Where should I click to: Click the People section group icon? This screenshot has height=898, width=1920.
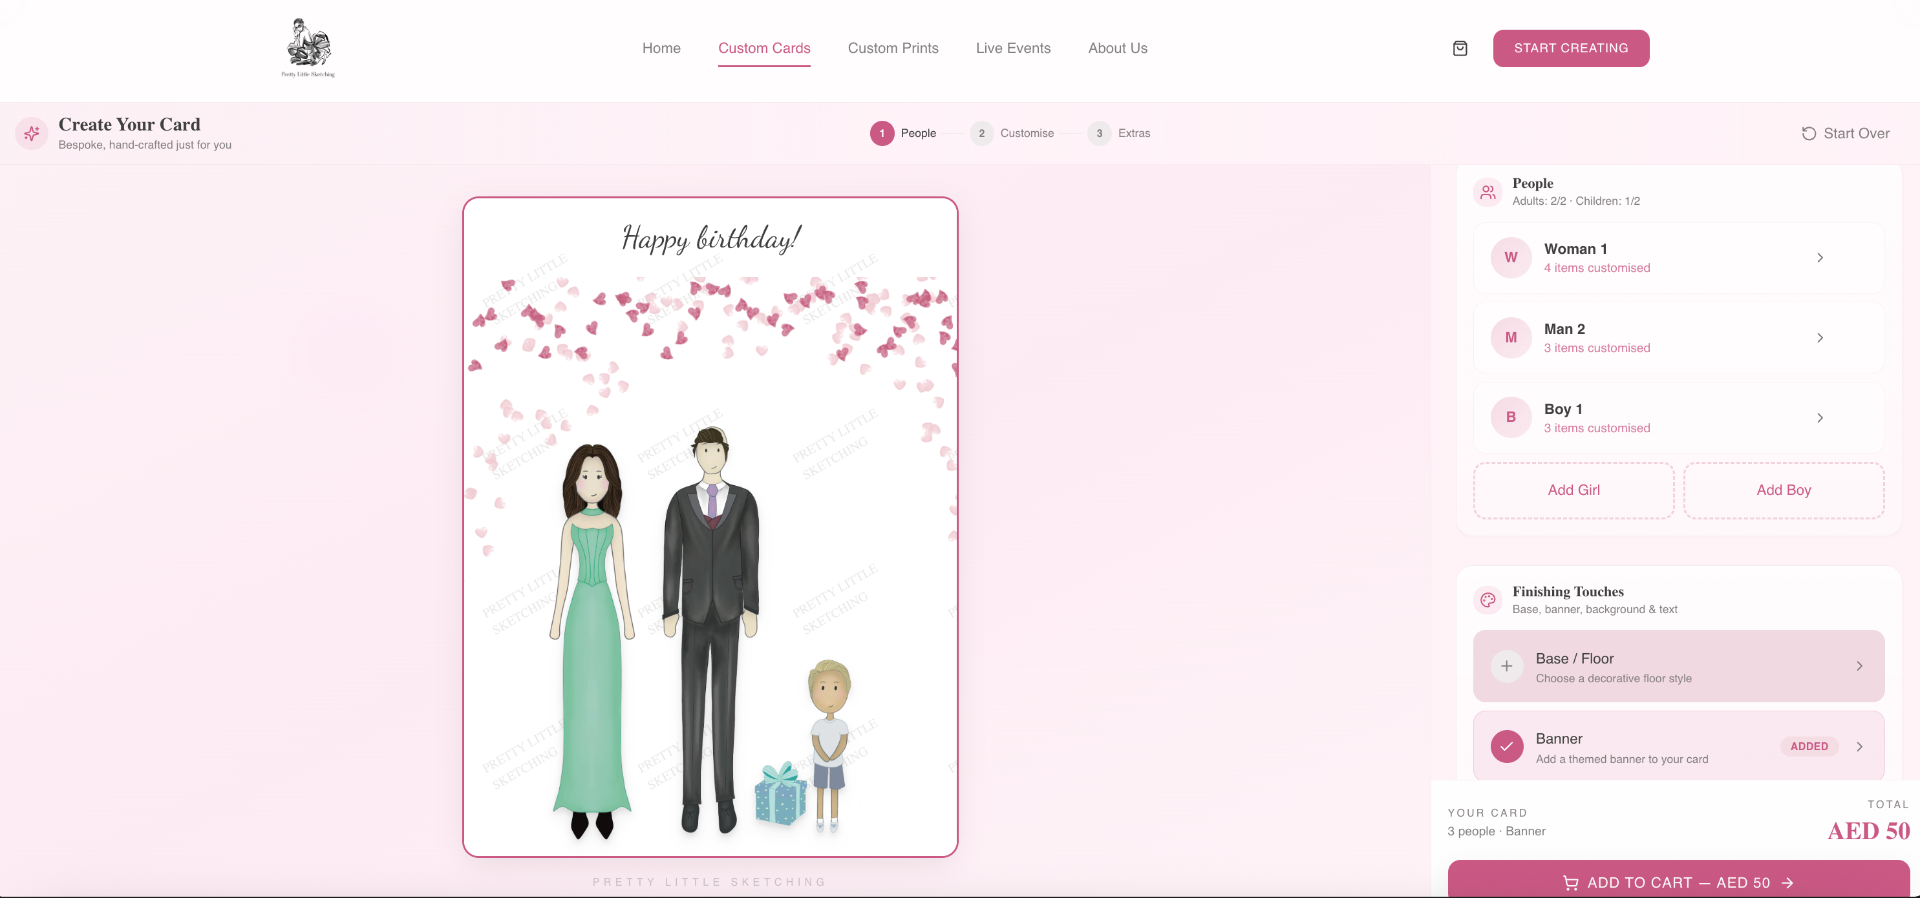click(x=1488, y=192)
